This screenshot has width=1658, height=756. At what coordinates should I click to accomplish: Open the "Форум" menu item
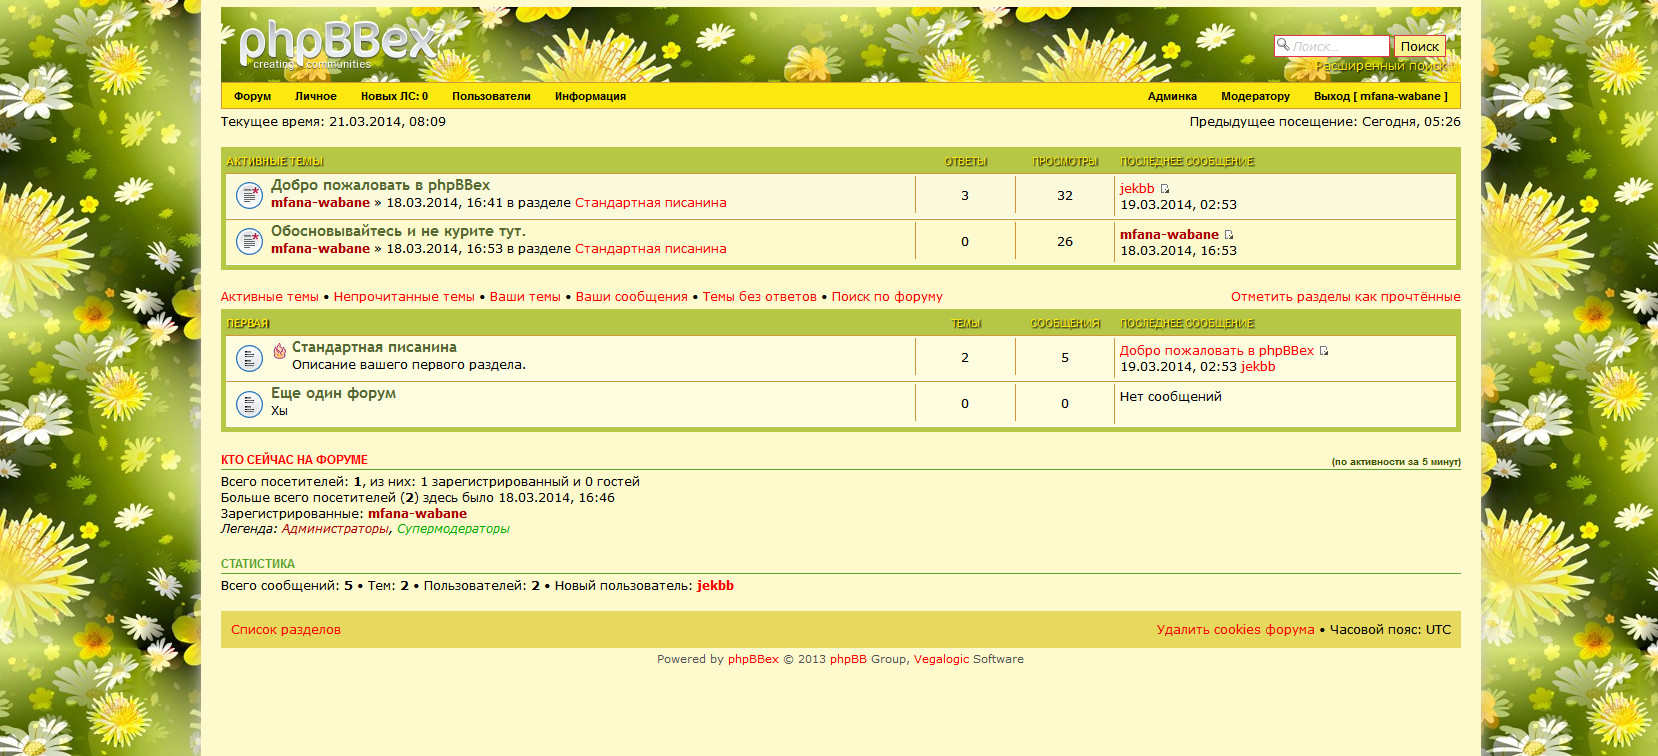(252, 96)
